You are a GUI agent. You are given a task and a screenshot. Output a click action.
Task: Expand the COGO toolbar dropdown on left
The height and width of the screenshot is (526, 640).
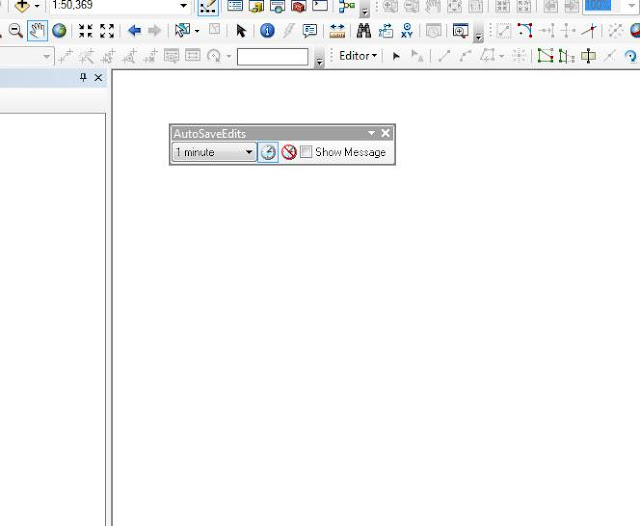[x=47, y=56]
